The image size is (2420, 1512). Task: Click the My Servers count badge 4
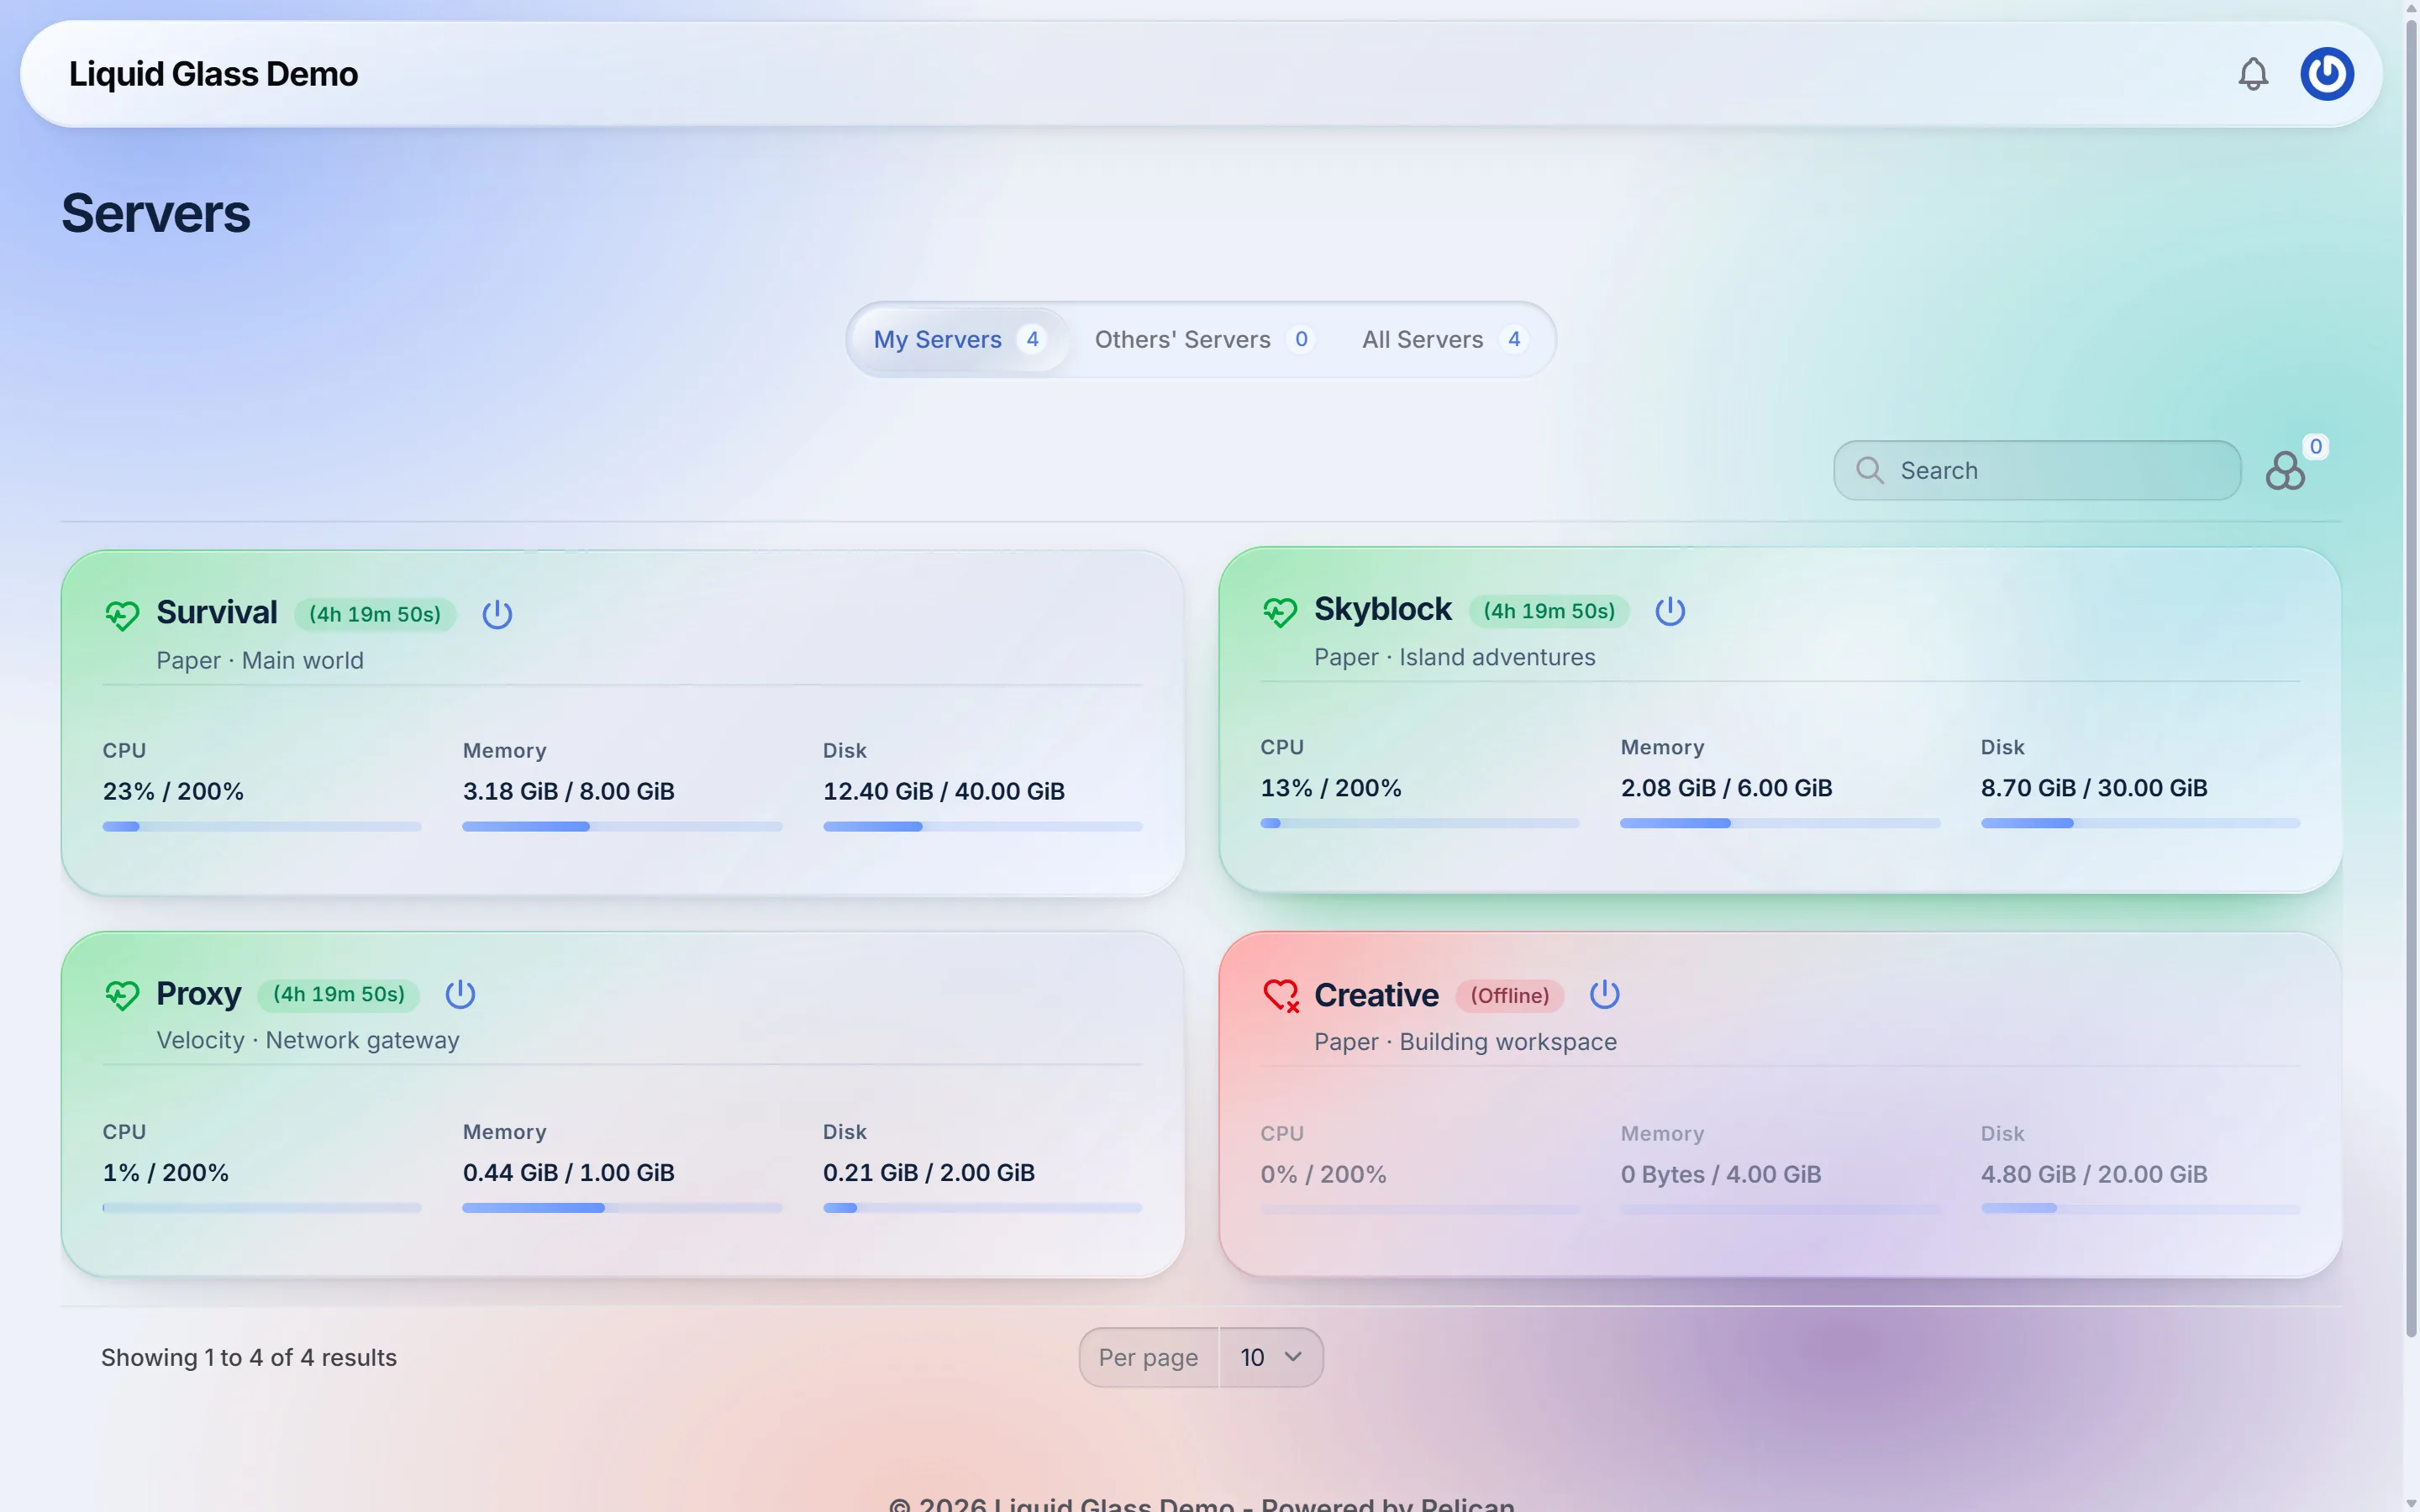pos(1033,339)
